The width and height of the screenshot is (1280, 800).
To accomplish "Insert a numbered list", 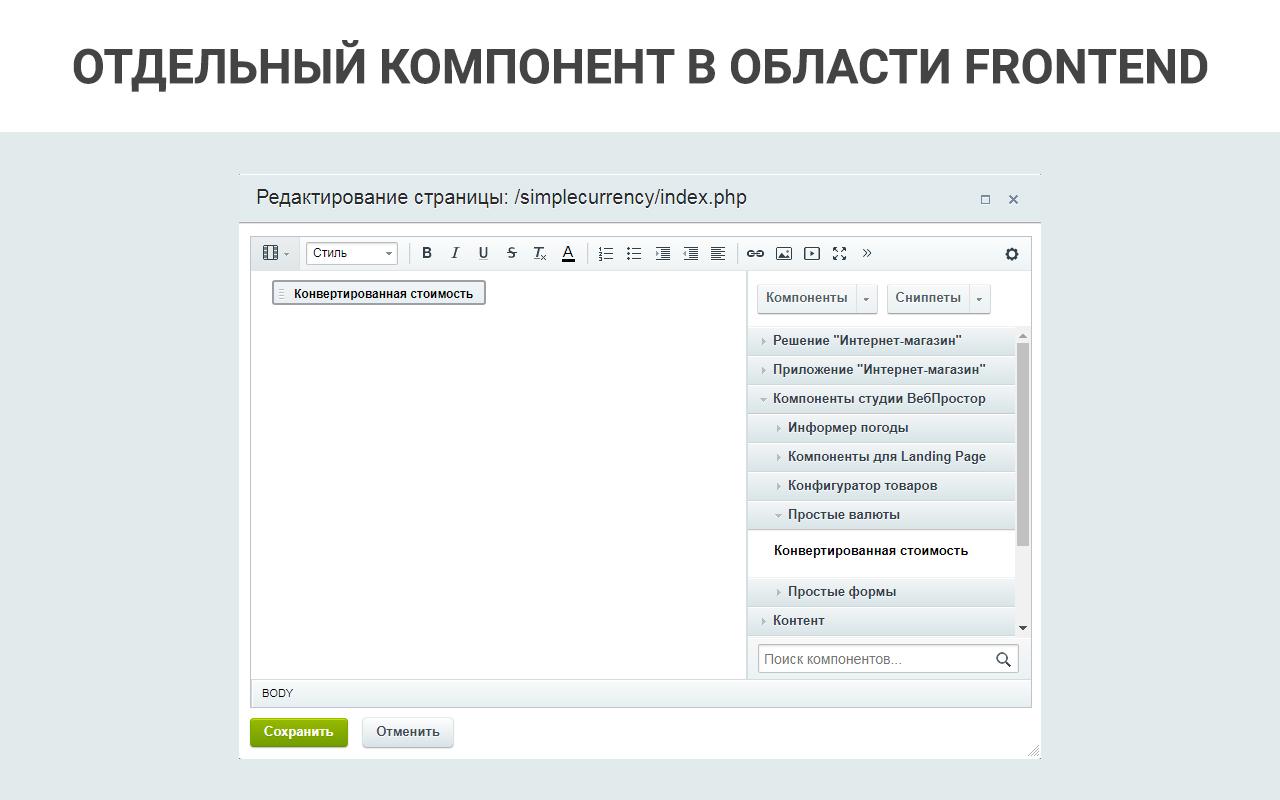I will pyautogui.click(x=606, y=253).
